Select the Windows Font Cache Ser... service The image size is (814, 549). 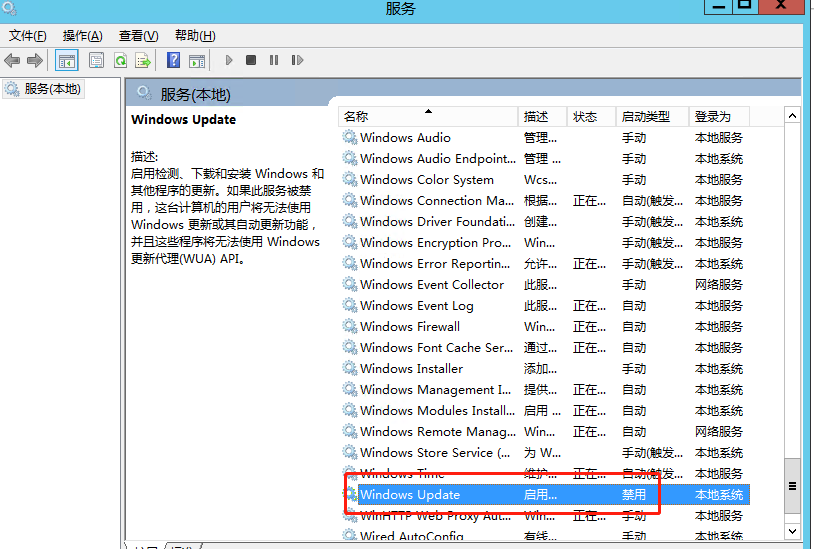coord(436,348)
